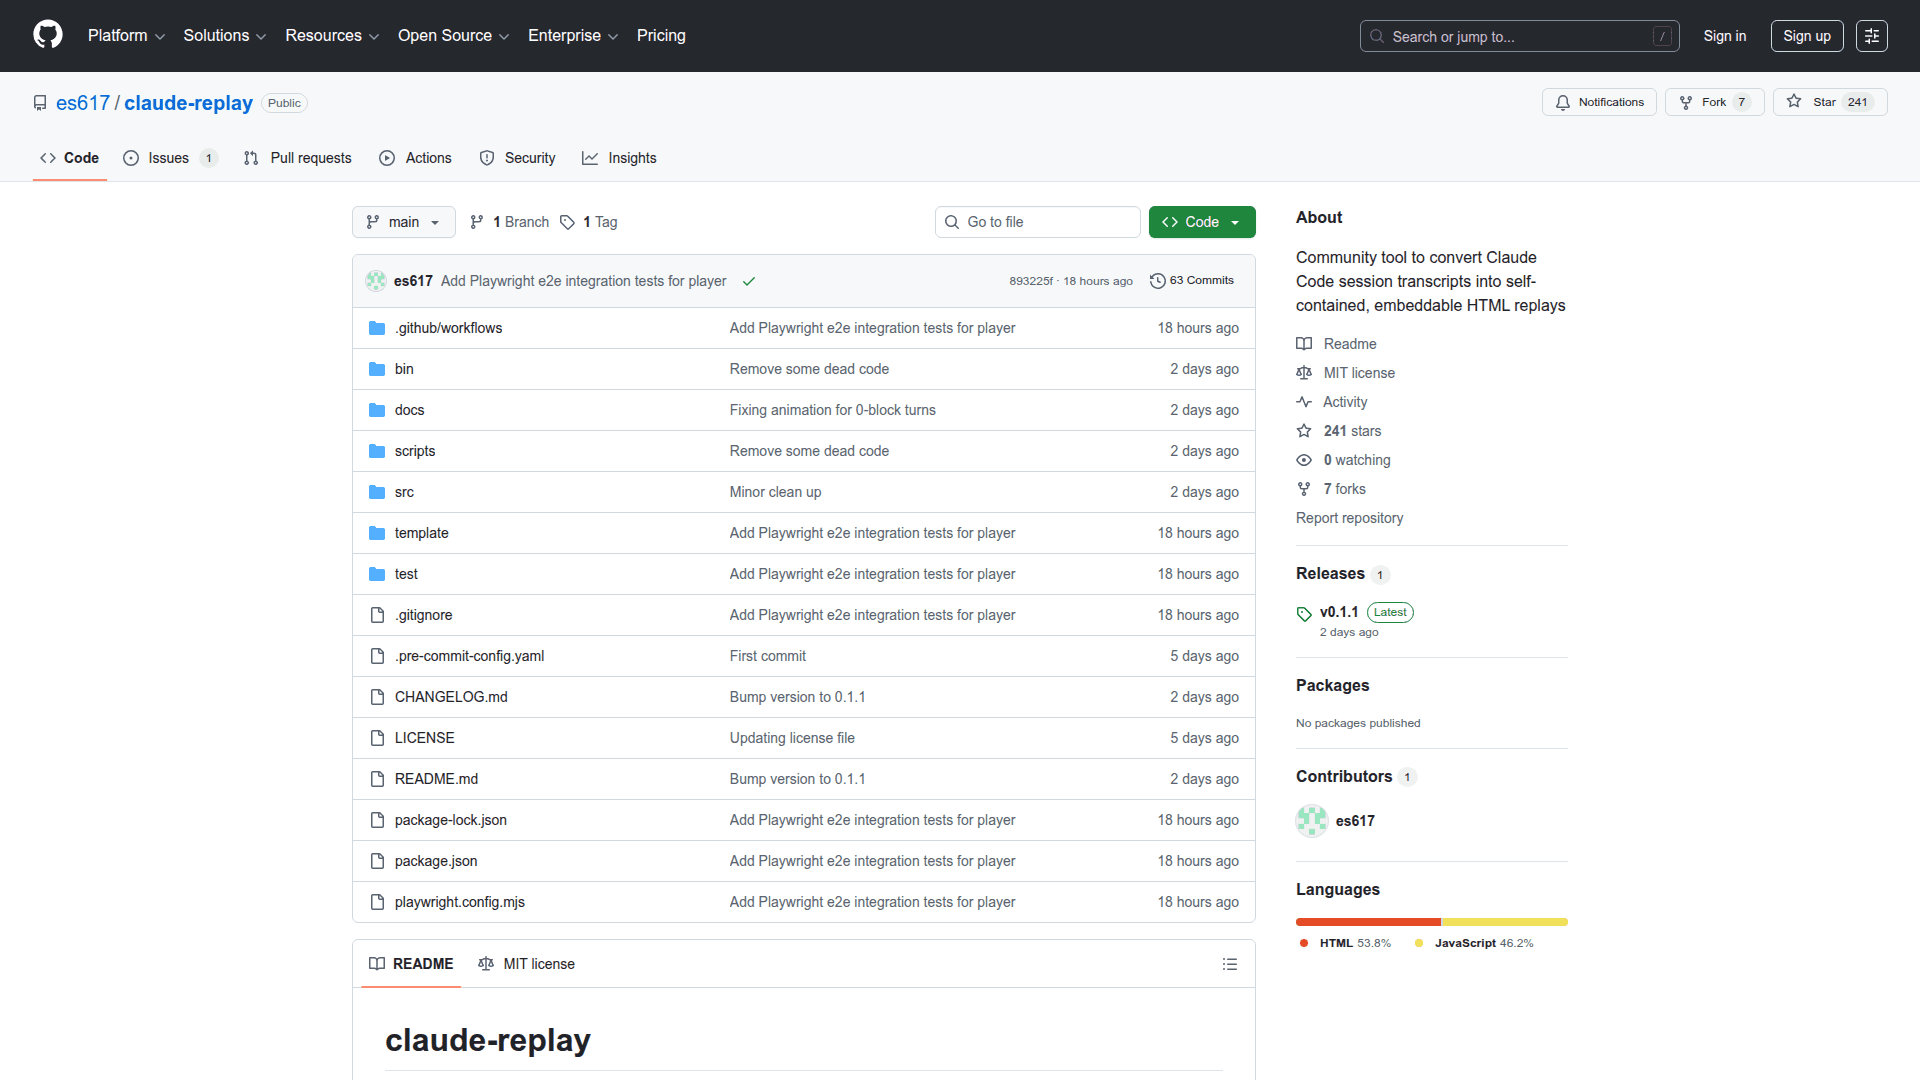The width and height of the screenshot is (1920, 1080).
Task: Click the GitHub logo icon
Action: pos(47,35)
